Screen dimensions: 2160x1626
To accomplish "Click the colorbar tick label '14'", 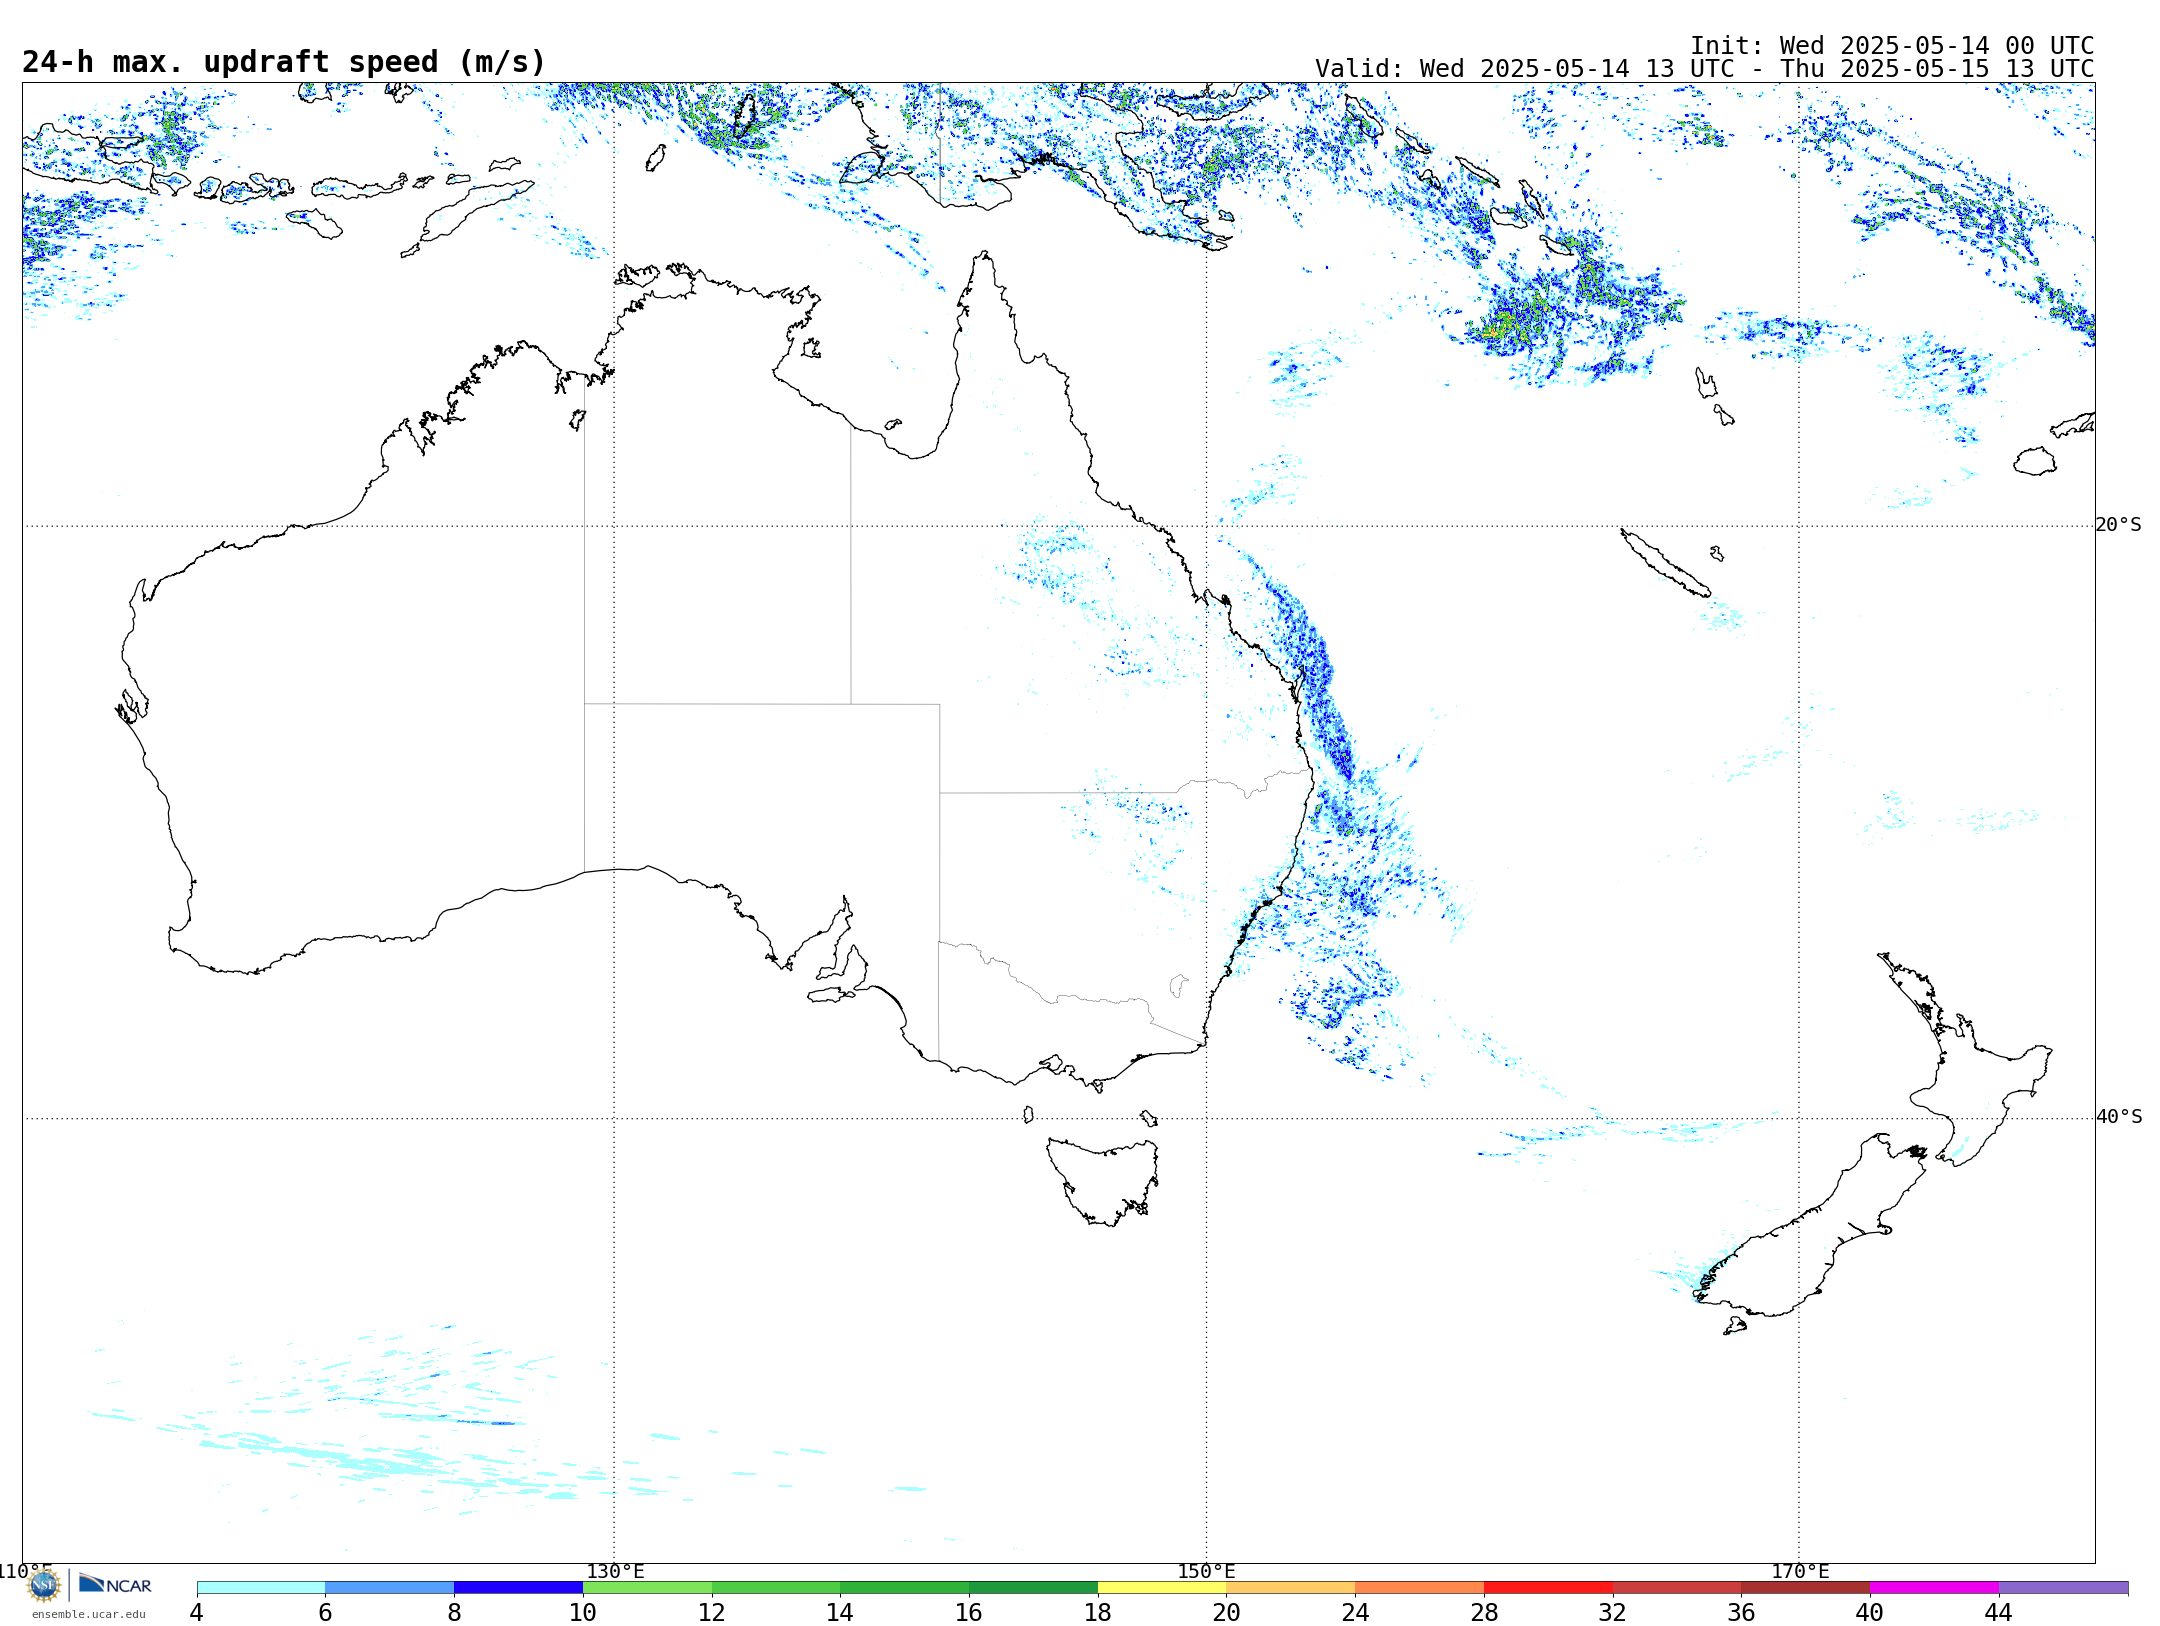I will 840,1613.
